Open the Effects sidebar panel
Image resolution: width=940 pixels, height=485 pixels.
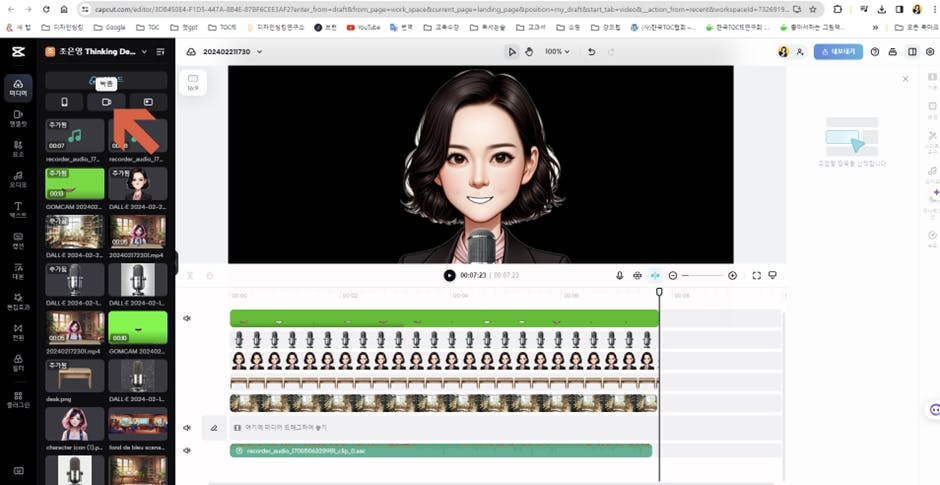(x=18, y=302)
